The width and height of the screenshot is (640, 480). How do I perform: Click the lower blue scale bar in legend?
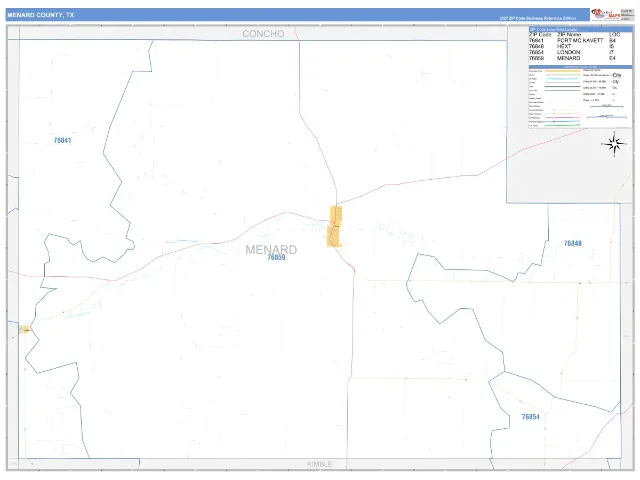[607, 117]
